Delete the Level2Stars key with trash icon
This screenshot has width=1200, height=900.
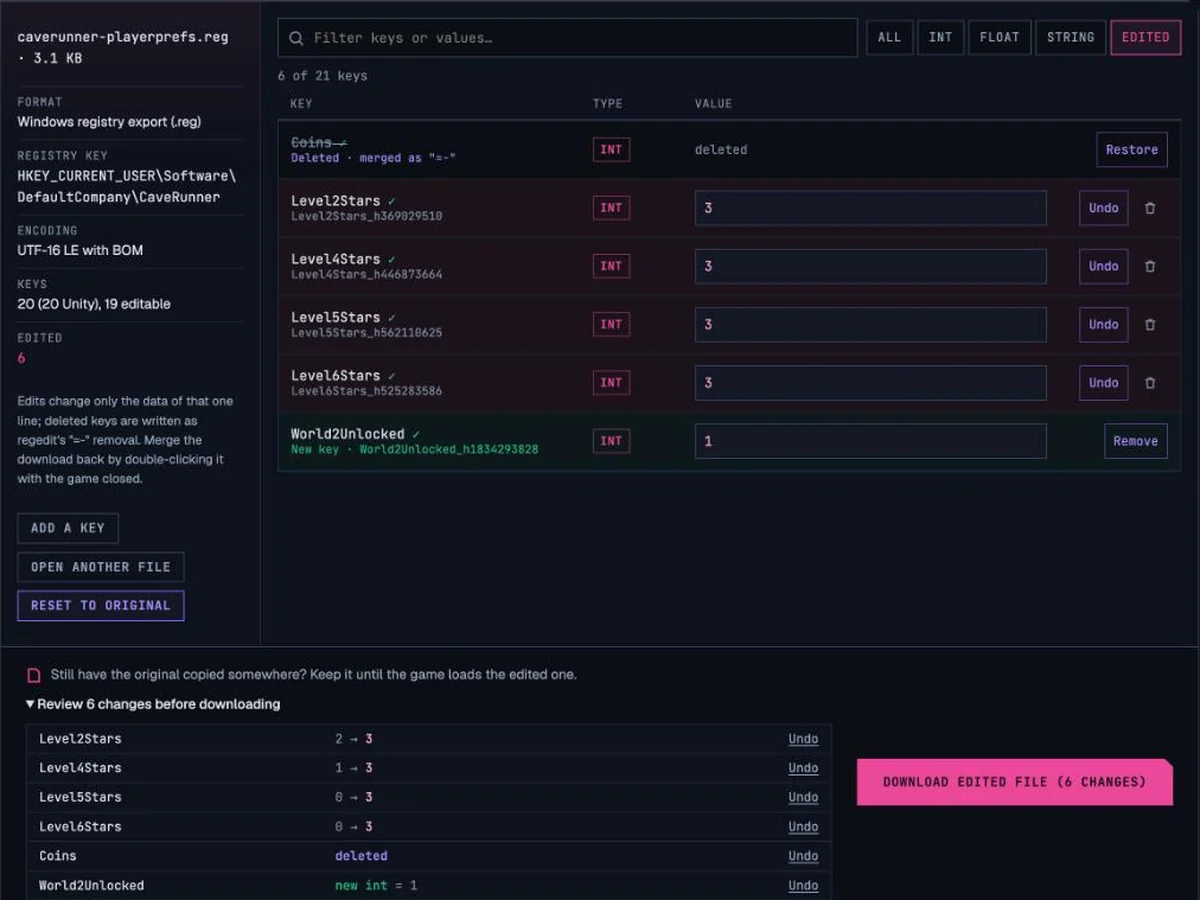tap(1150, 208)
